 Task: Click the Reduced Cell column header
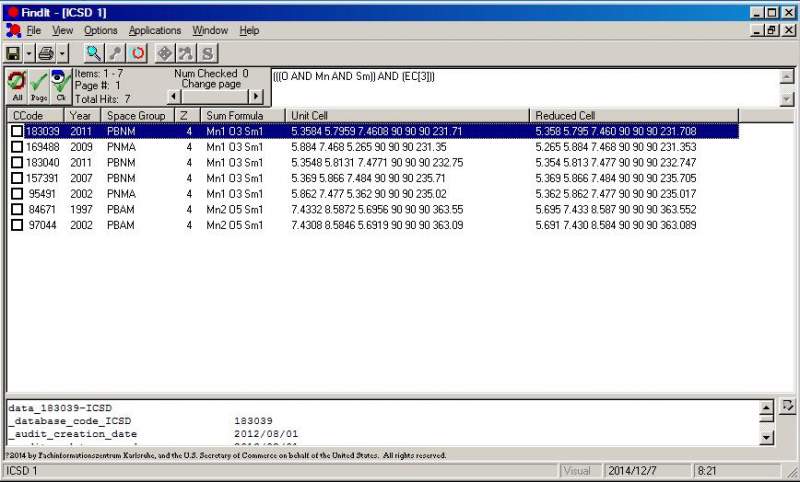pyautogui.click(x=634, y=116)
